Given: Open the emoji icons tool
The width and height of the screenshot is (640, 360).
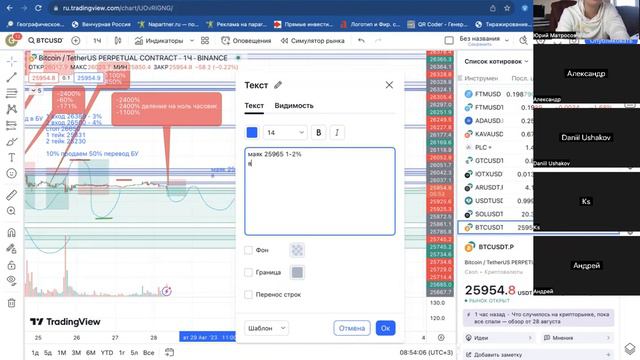Looking at the screenshot, I should tap(11, 173).
